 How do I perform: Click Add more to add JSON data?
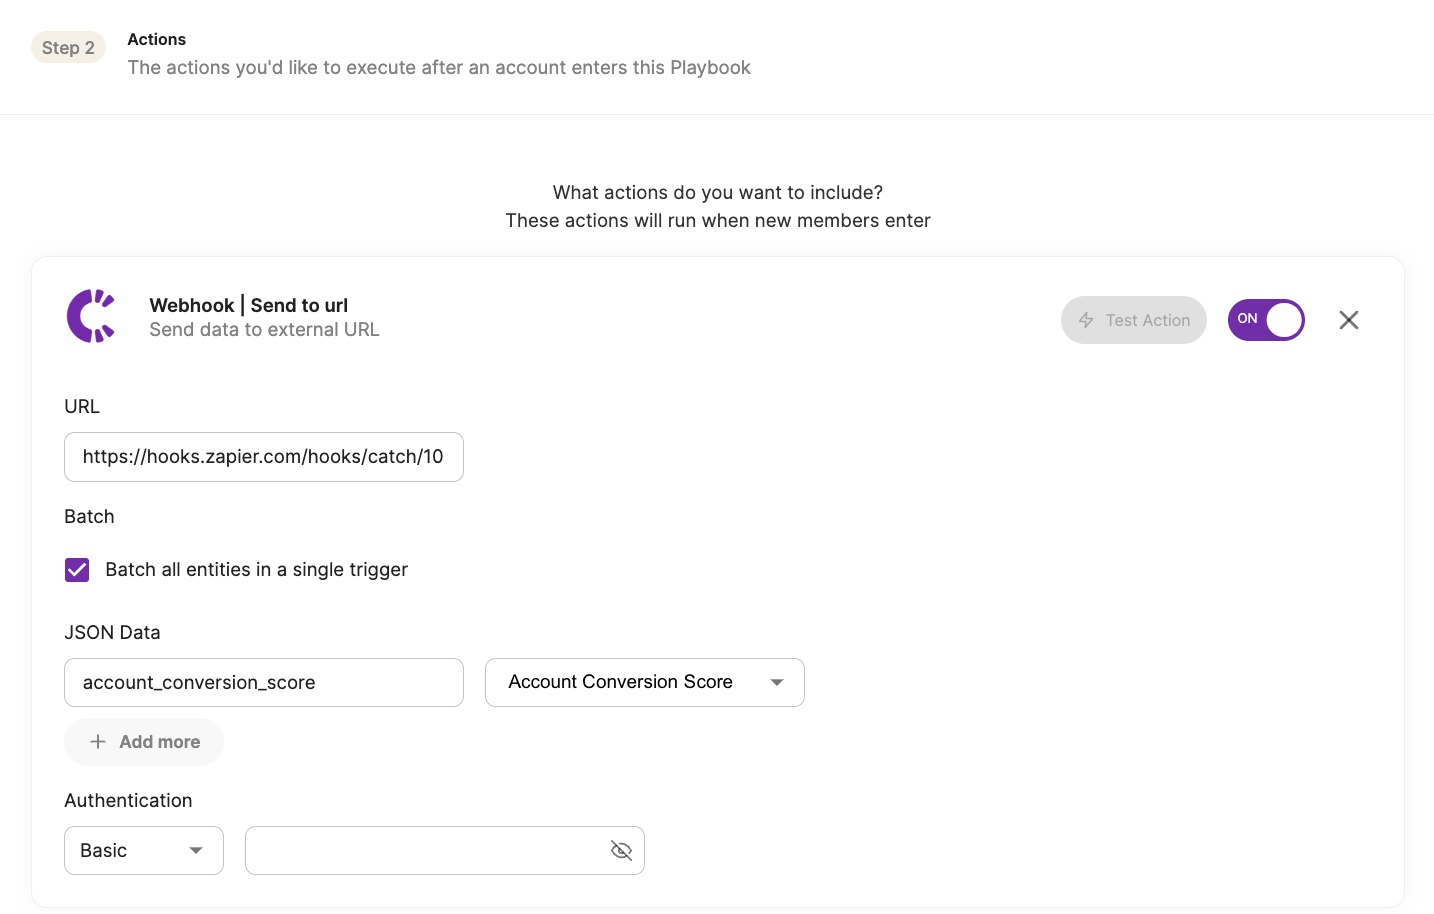[159, 742]
